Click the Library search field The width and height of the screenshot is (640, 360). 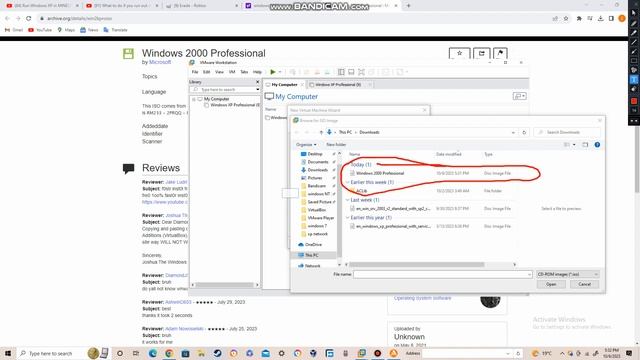click(224, 89)
